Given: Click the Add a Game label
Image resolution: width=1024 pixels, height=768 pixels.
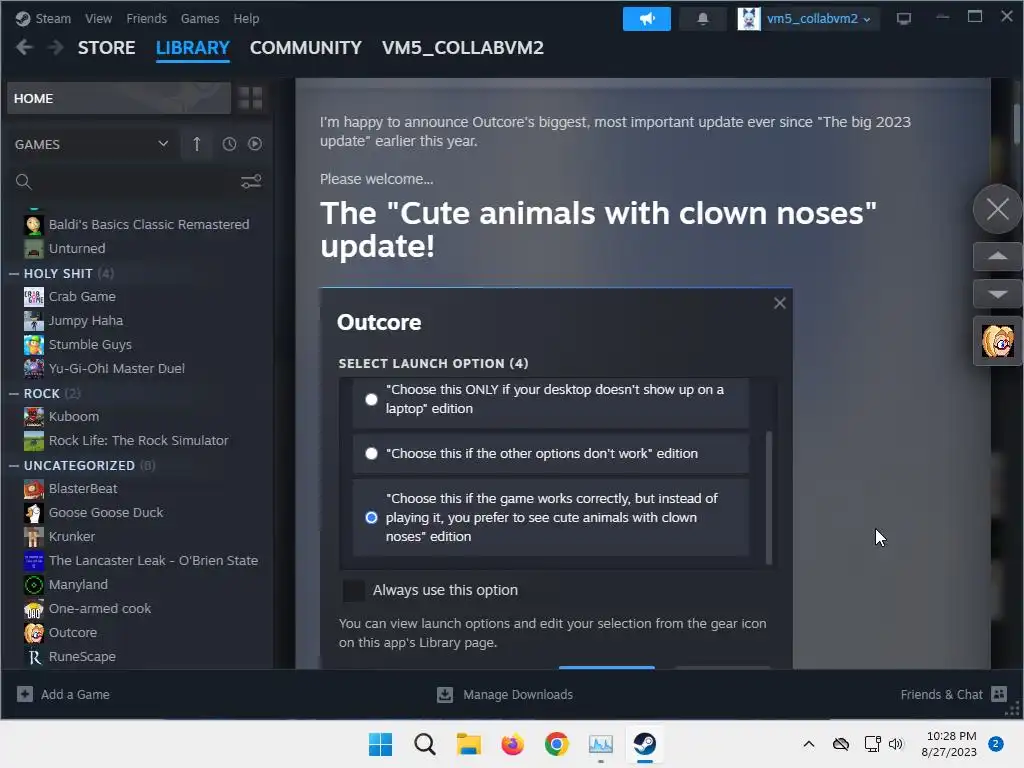Looking at the screenshot, I should coord(75,694).
